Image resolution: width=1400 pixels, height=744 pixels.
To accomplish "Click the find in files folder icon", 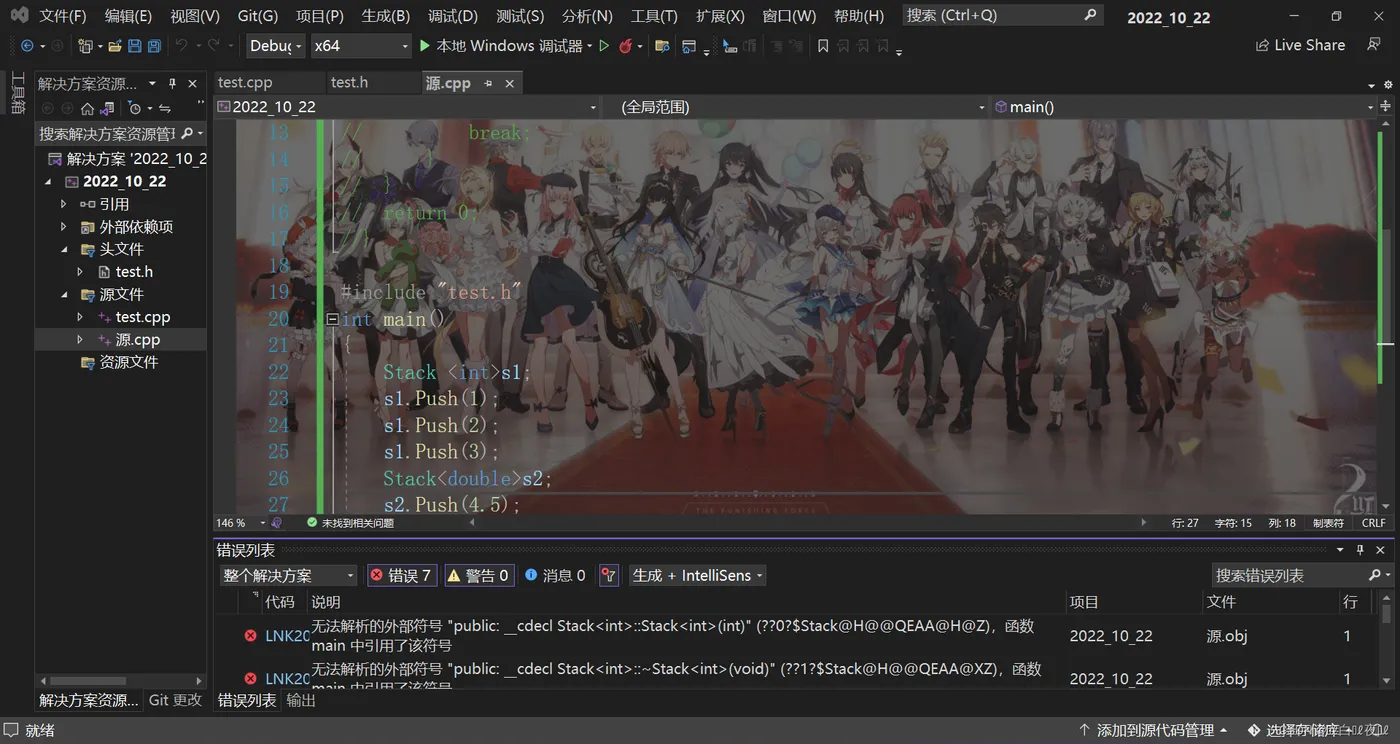I will click(661, 46).
